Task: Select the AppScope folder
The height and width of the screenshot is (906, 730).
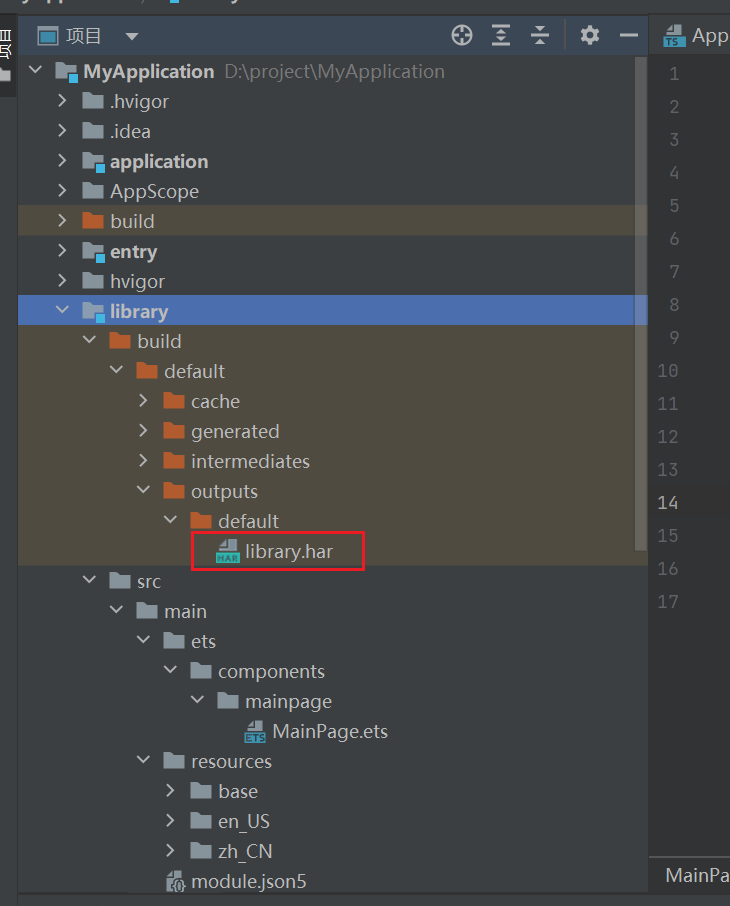Action: point(153,191)
